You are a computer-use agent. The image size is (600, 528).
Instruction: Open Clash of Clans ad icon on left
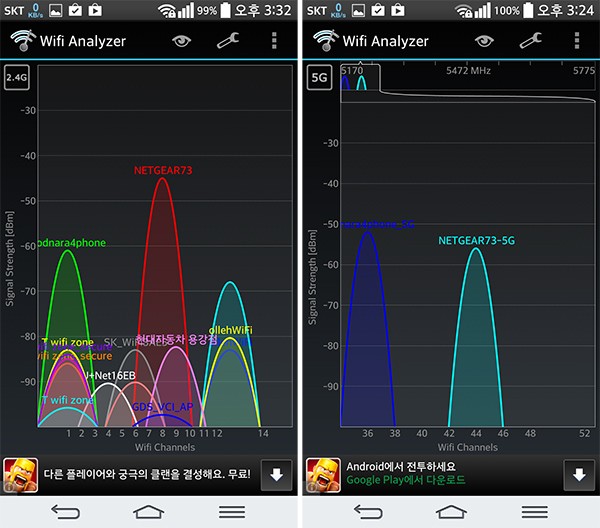click(21, 475)
